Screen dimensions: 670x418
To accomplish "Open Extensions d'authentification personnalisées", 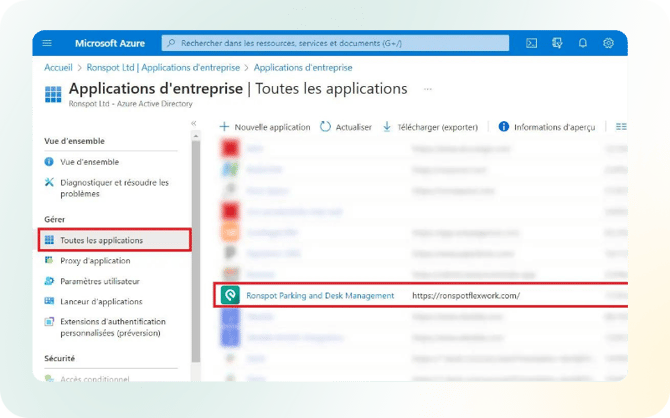I will [x=113, y=327].
